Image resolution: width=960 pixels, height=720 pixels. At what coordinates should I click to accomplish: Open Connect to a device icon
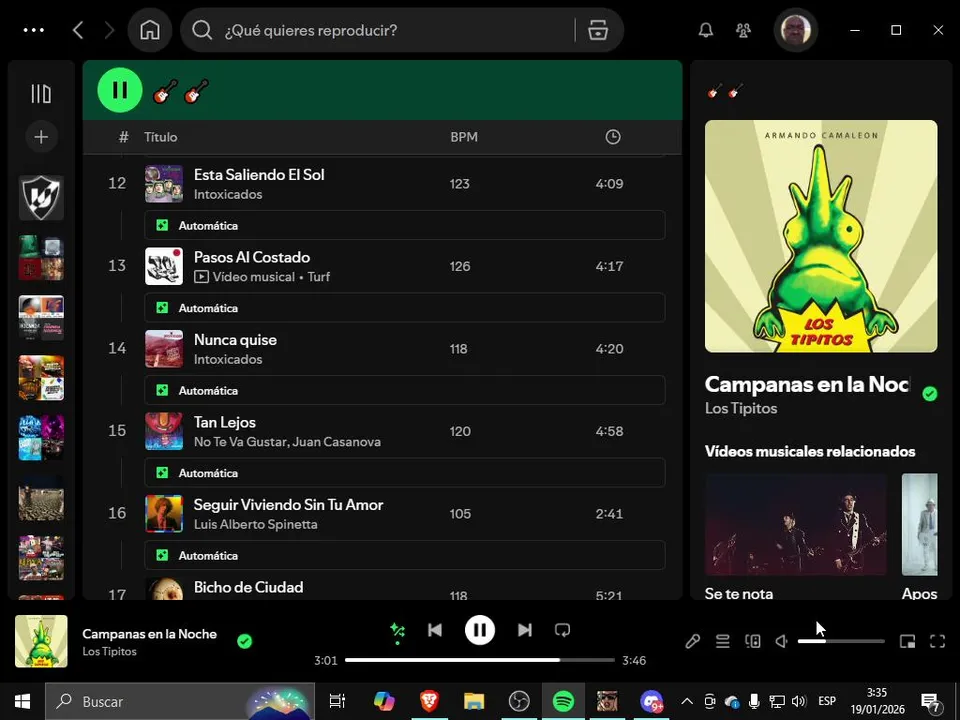click(x=752, y=641)
